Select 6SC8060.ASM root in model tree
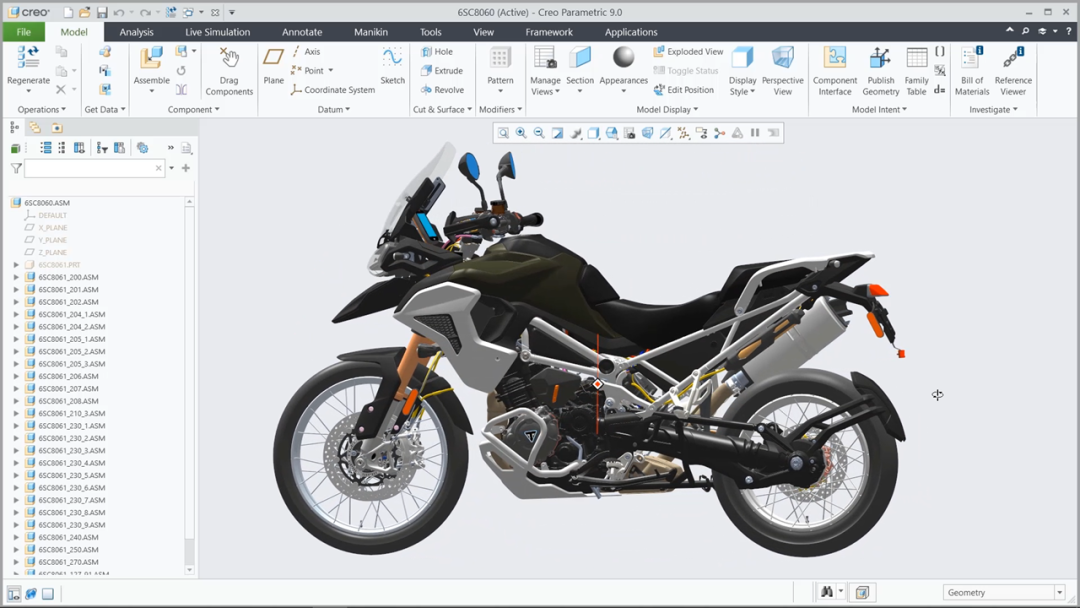Screen dimensions: 1080x608 pos(47,203)
